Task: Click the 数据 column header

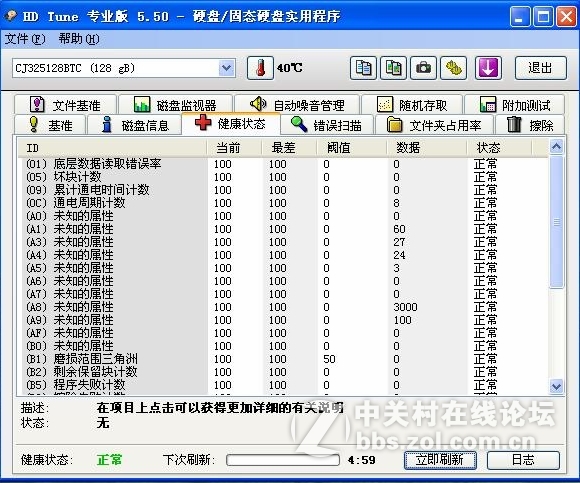Action: pyautogui.click(x=426, y=148)
